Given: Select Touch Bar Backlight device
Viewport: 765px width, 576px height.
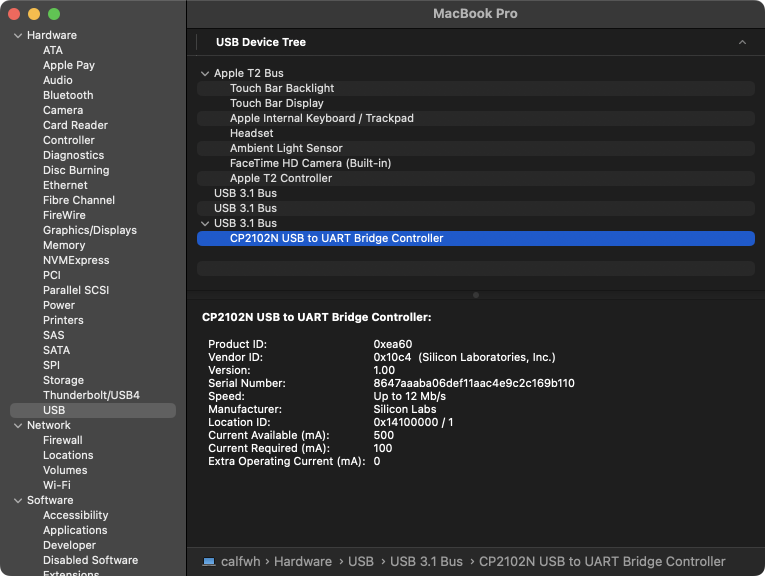Looking at the screenshot, I should point(282,89).
